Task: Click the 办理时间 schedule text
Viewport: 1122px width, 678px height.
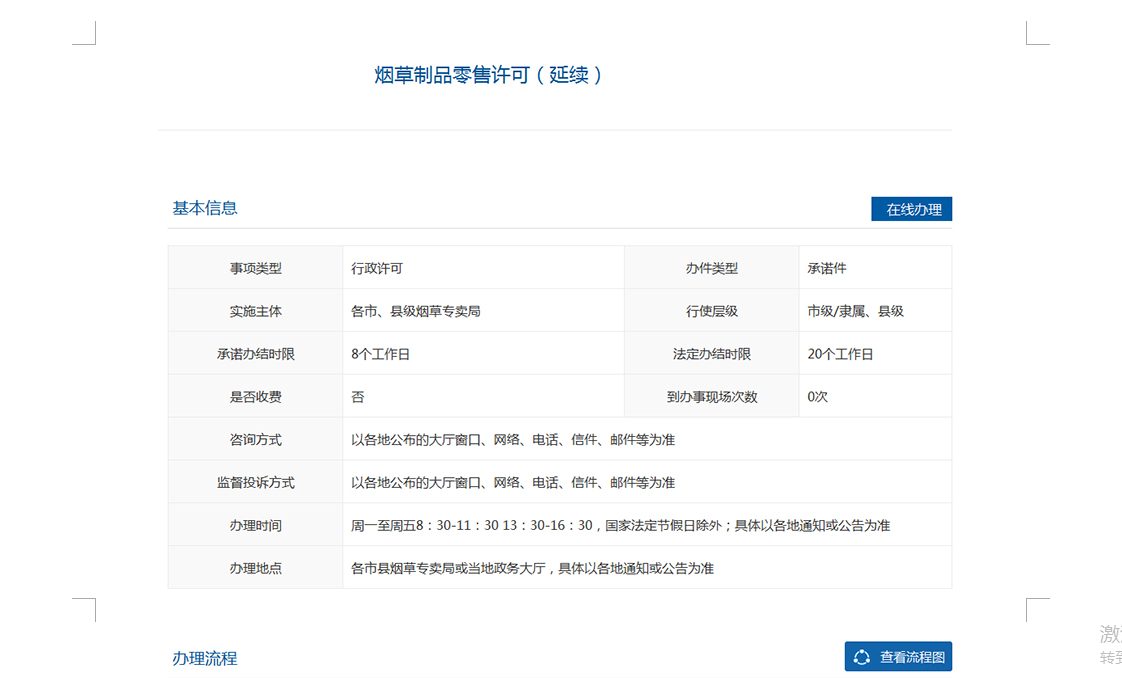Action: coord(620,525)
